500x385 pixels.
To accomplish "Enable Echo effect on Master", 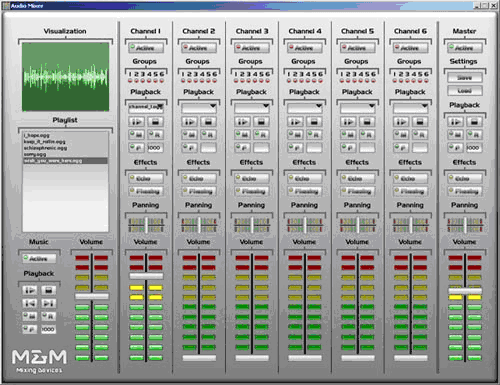I will (465, 179).
